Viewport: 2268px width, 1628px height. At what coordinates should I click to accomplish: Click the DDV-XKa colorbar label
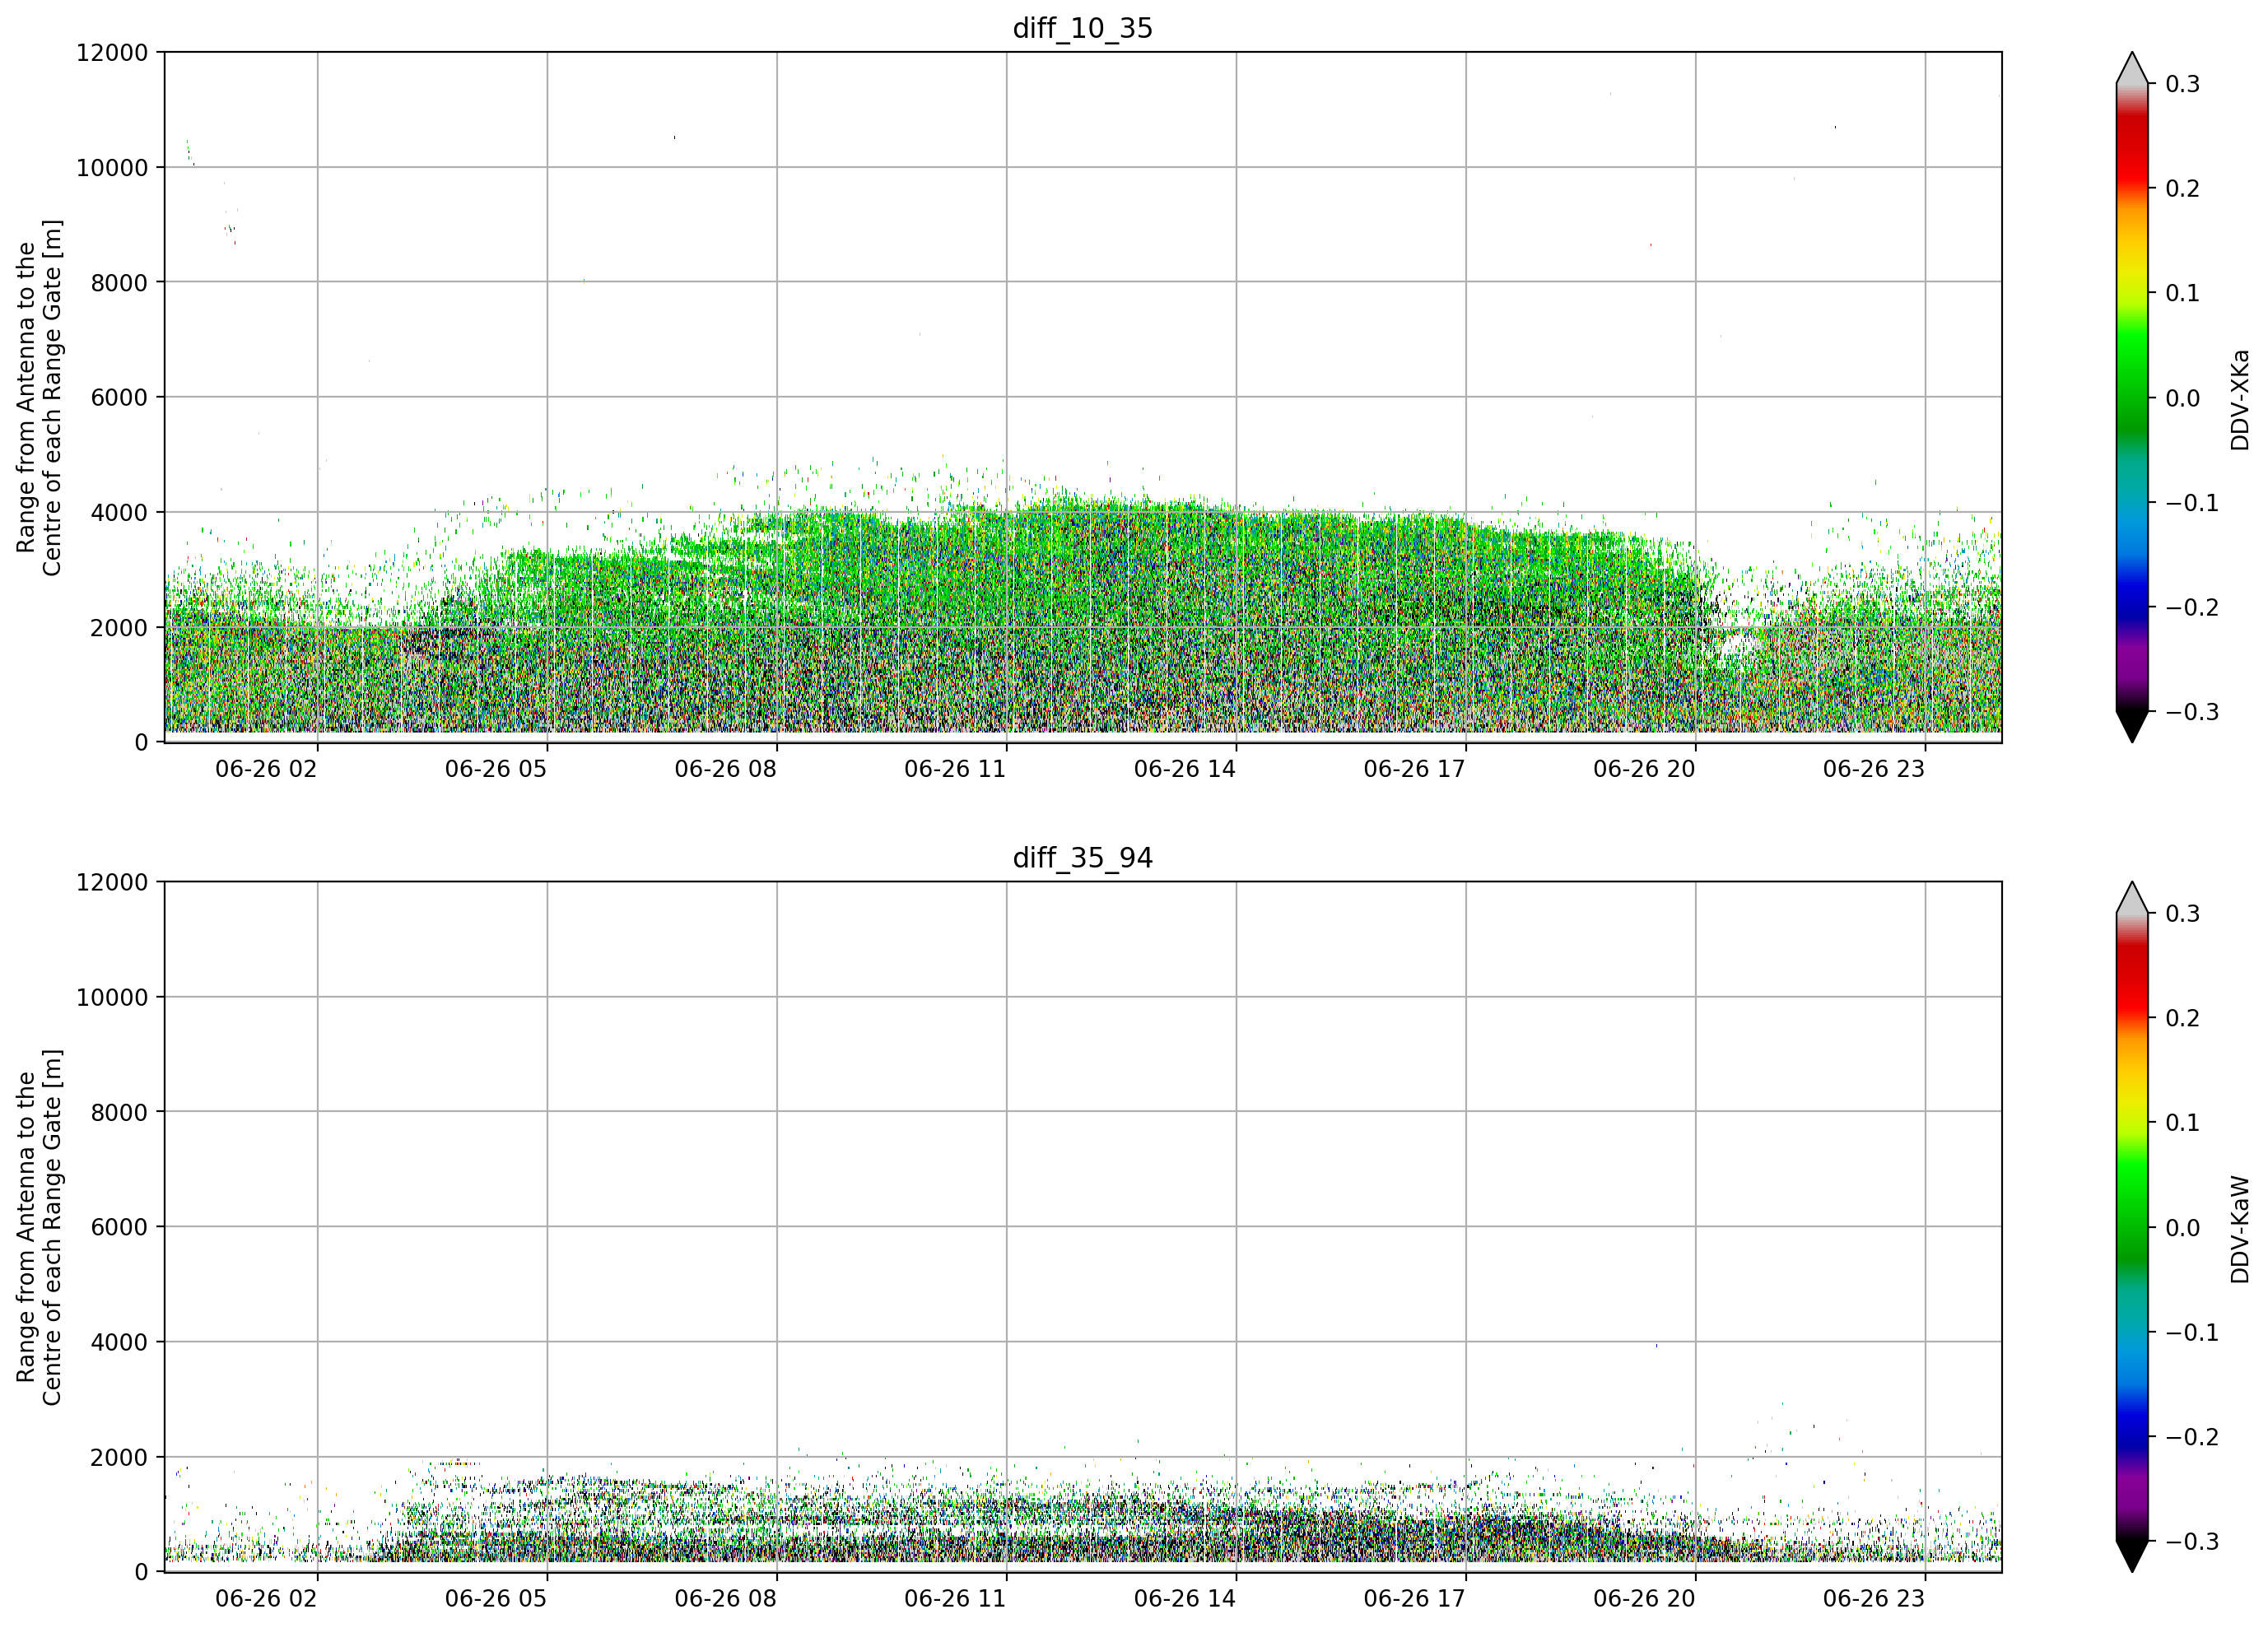tap(2239, 400)
